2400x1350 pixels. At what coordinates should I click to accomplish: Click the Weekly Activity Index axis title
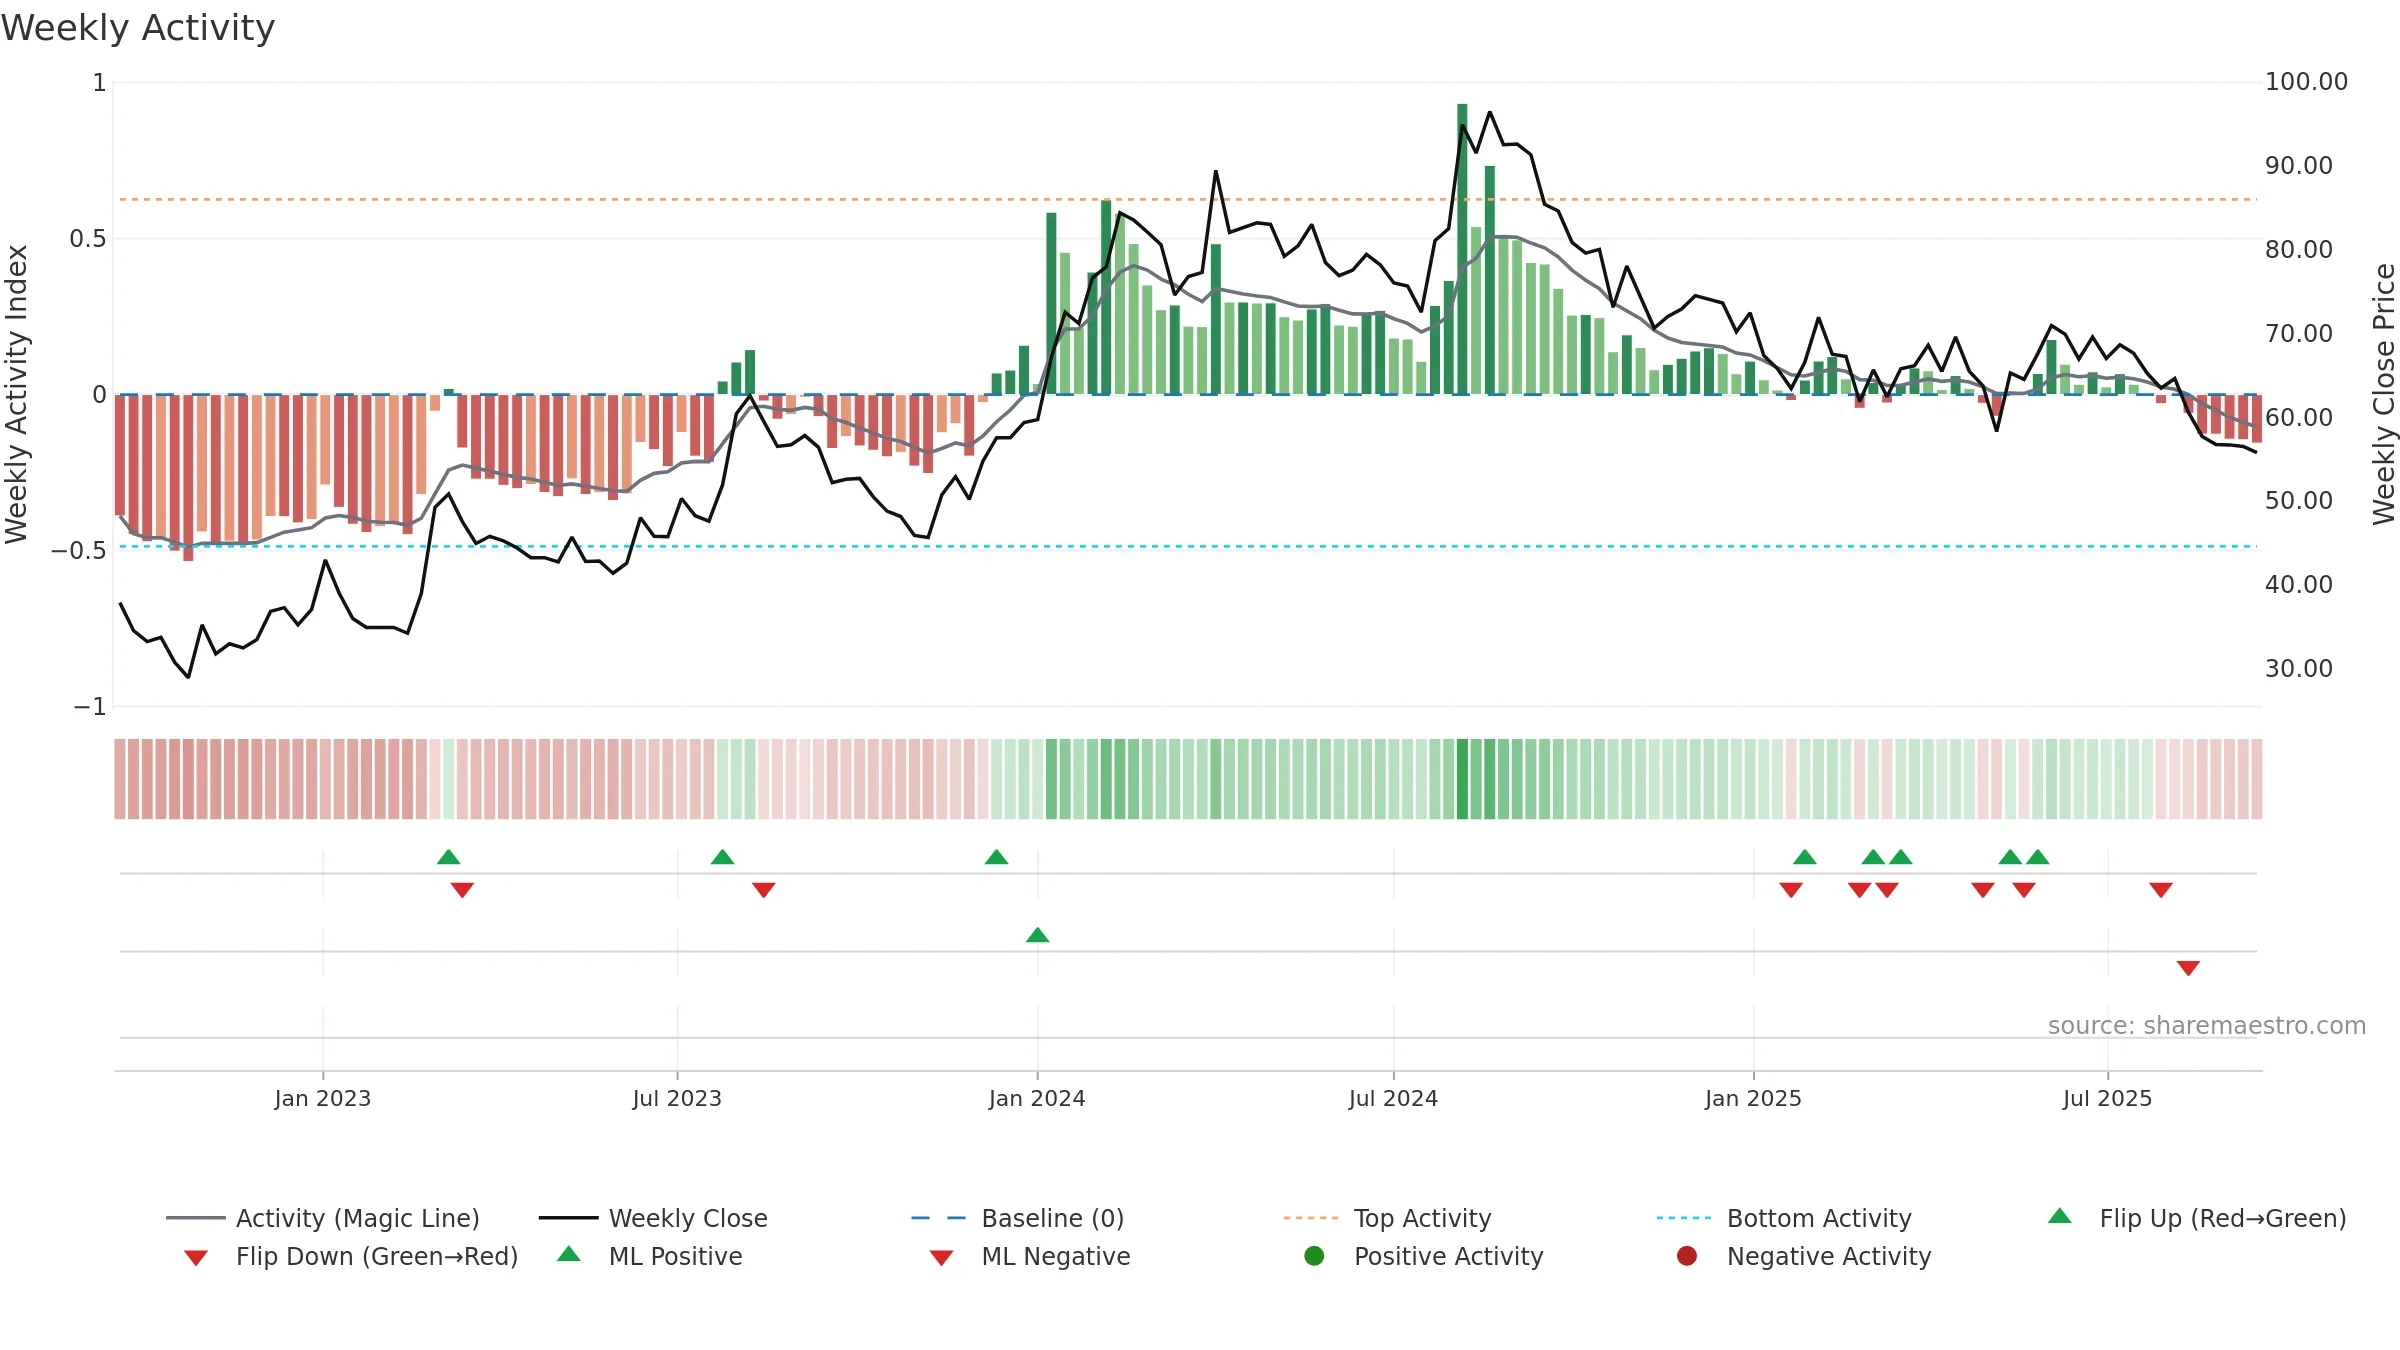click(x=16, y=394)
